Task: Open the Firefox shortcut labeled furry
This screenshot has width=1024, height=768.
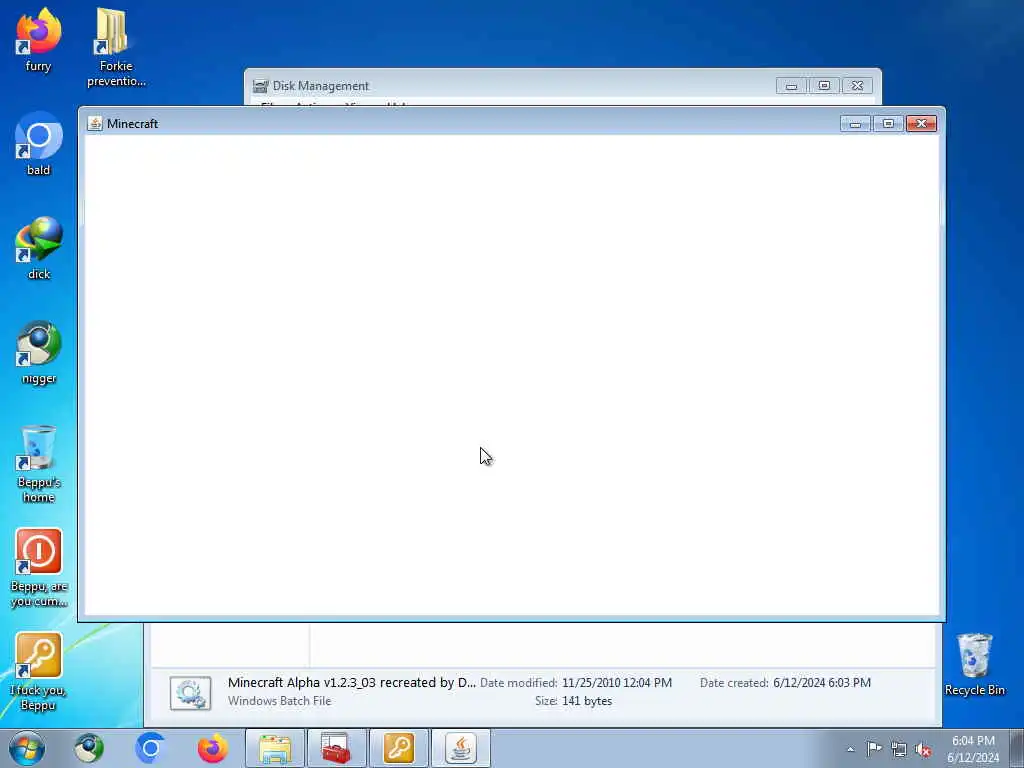Action: (x=39, y=40)
